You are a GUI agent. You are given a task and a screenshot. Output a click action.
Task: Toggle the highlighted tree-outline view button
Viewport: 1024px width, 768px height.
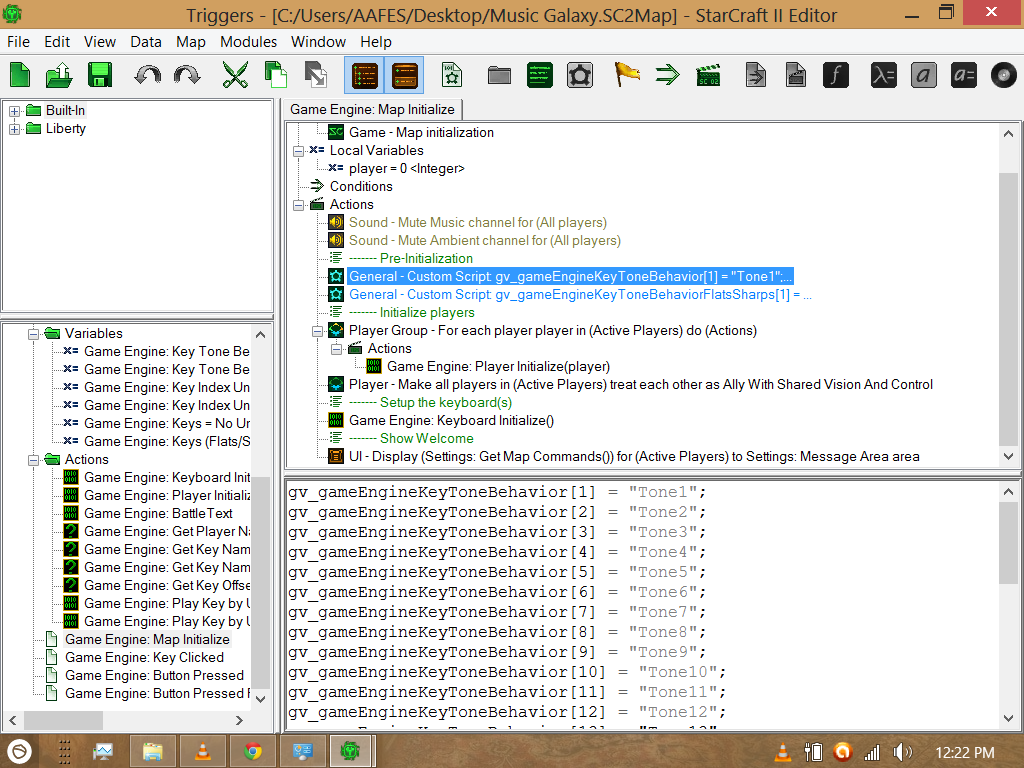(364, 74)
